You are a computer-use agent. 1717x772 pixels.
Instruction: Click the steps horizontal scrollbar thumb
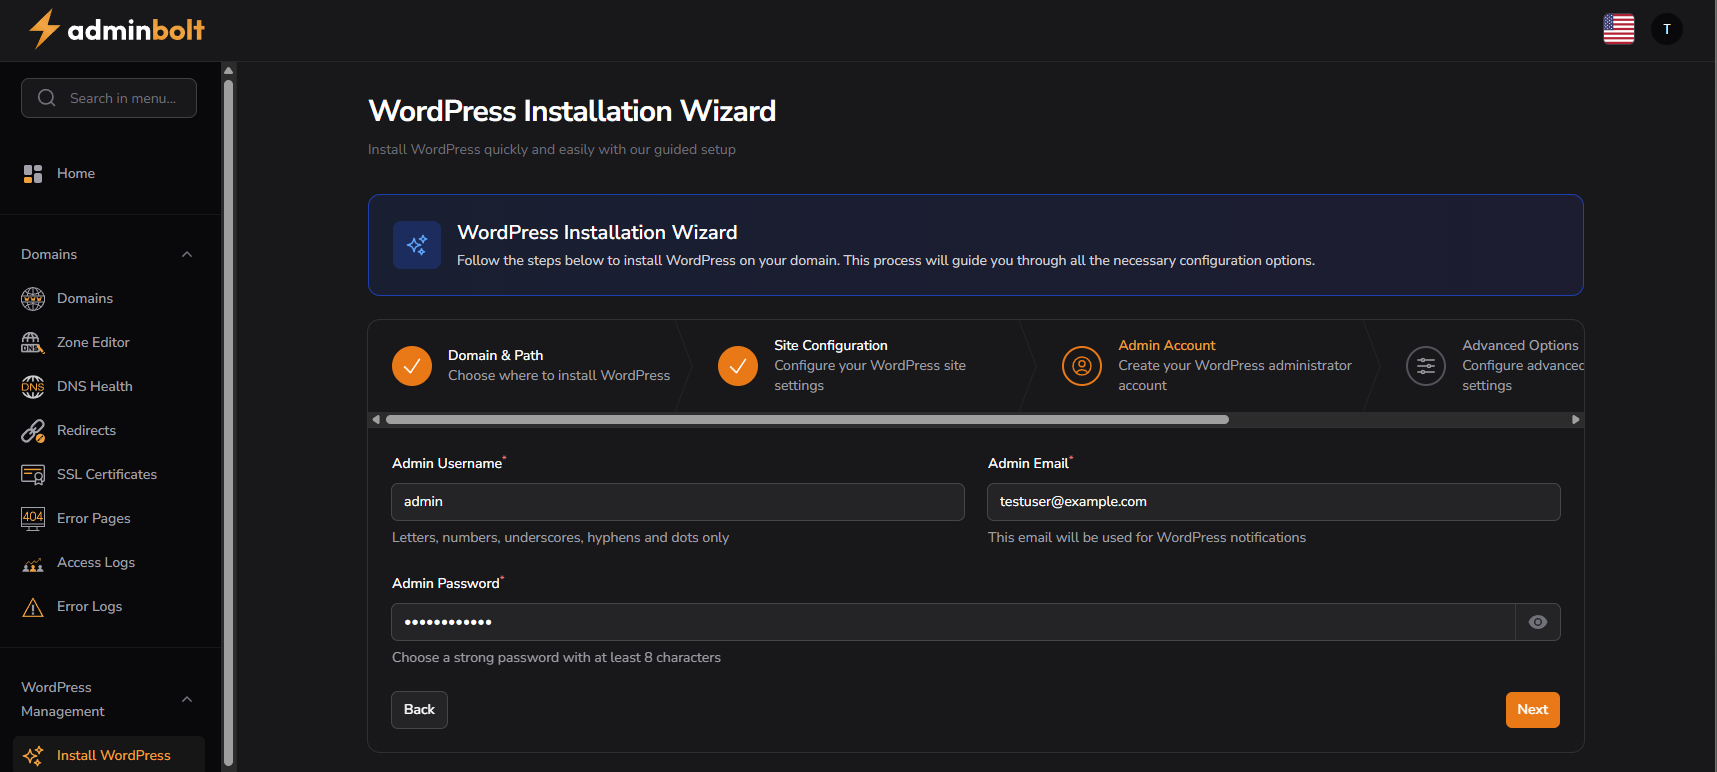(807, 420)
